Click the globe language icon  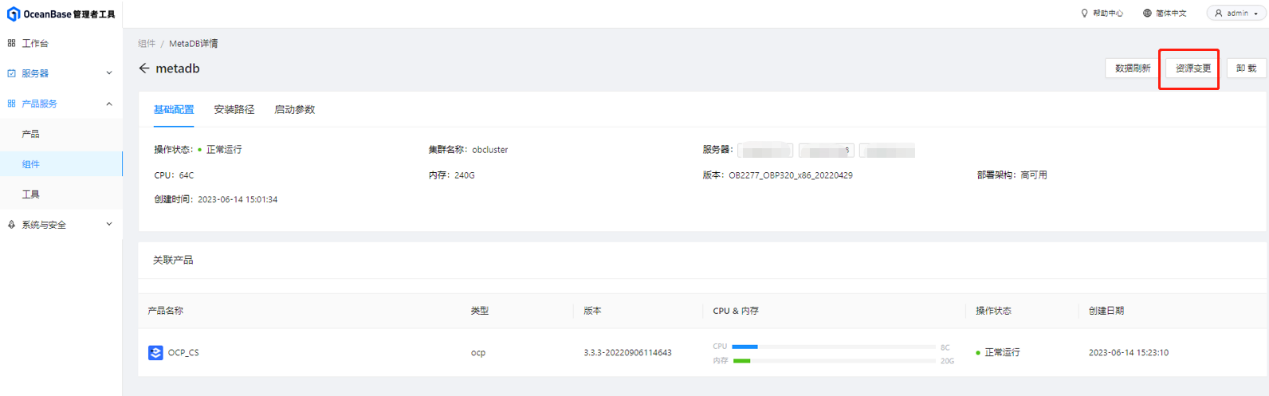tap(1148, 14)
